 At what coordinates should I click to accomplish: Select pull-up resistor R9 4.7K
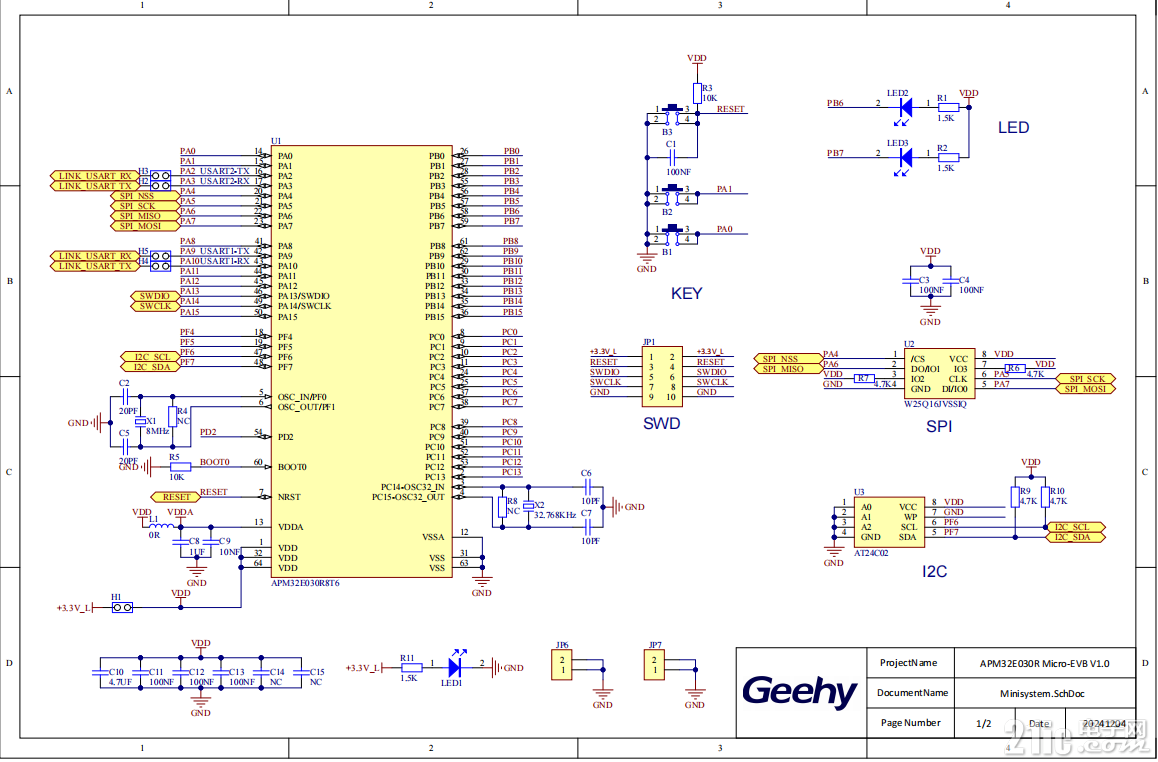point(1015,497)
